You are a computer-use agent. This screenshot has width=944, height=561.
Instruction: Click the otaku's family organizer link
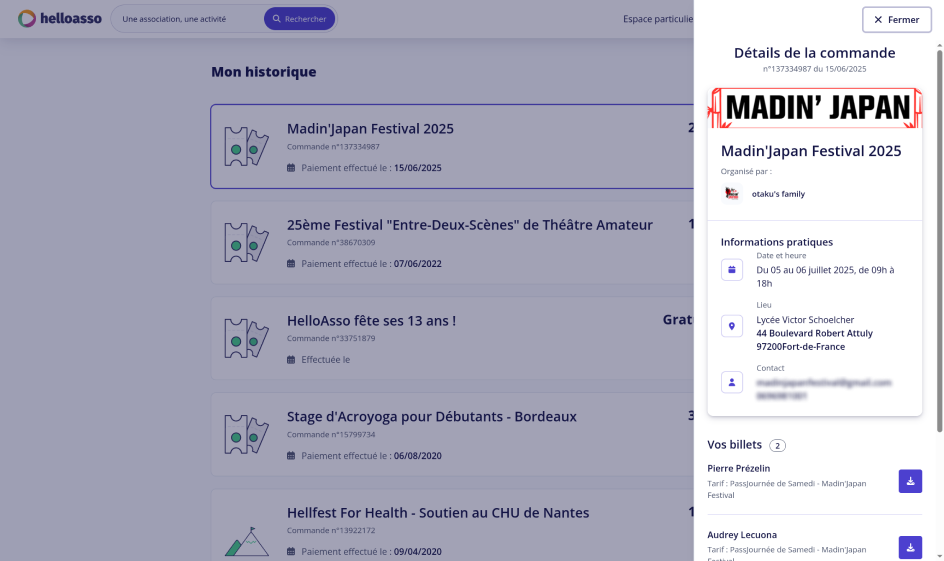click(x=778, y=194)
